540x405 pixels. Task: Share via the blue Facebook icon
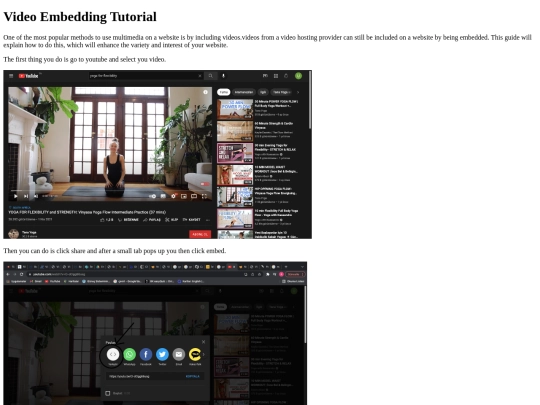146,354
